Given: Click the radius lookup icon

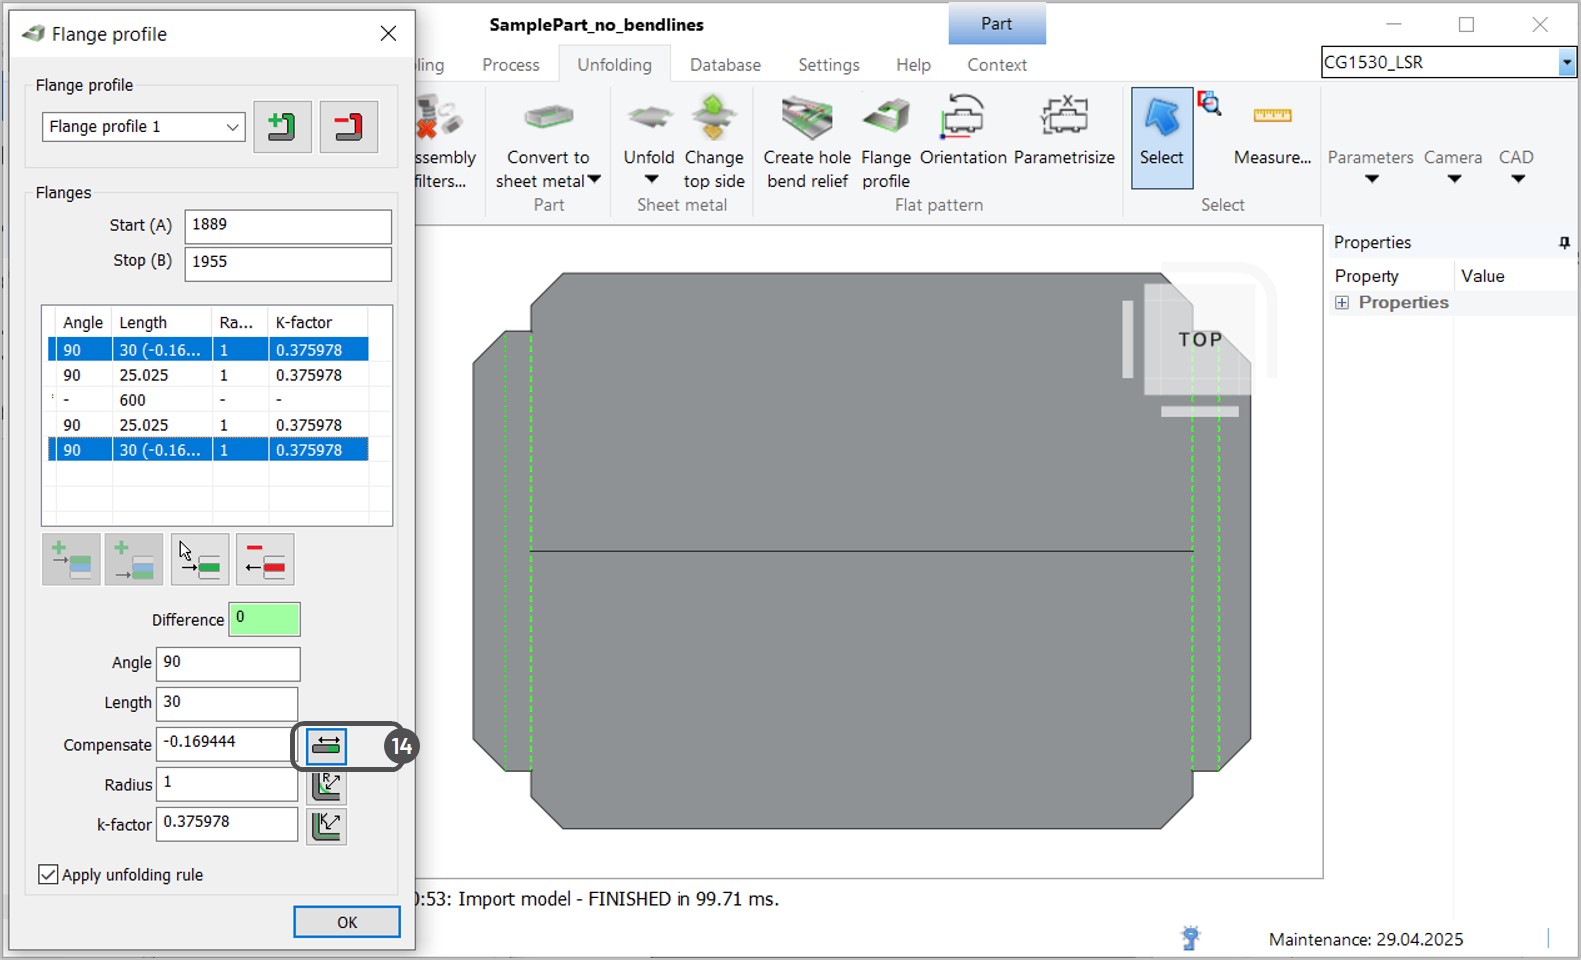Looking at the screenshot, I should coord(326,786).
